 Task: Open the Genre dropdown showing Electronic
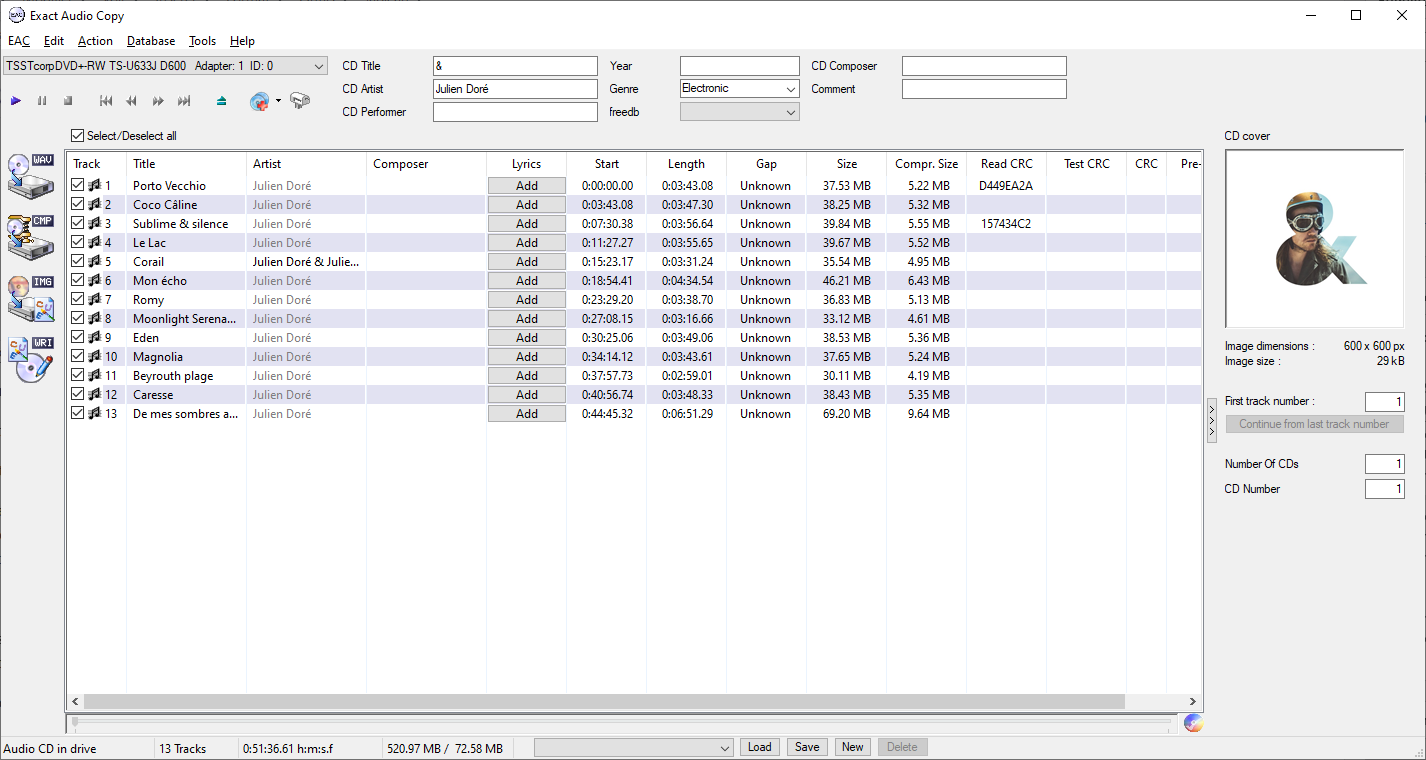point(739,89)
